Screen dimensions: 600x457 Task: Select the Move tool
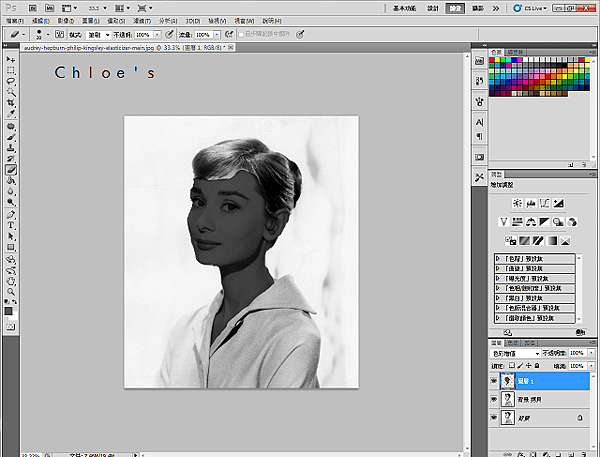(11, 59)
